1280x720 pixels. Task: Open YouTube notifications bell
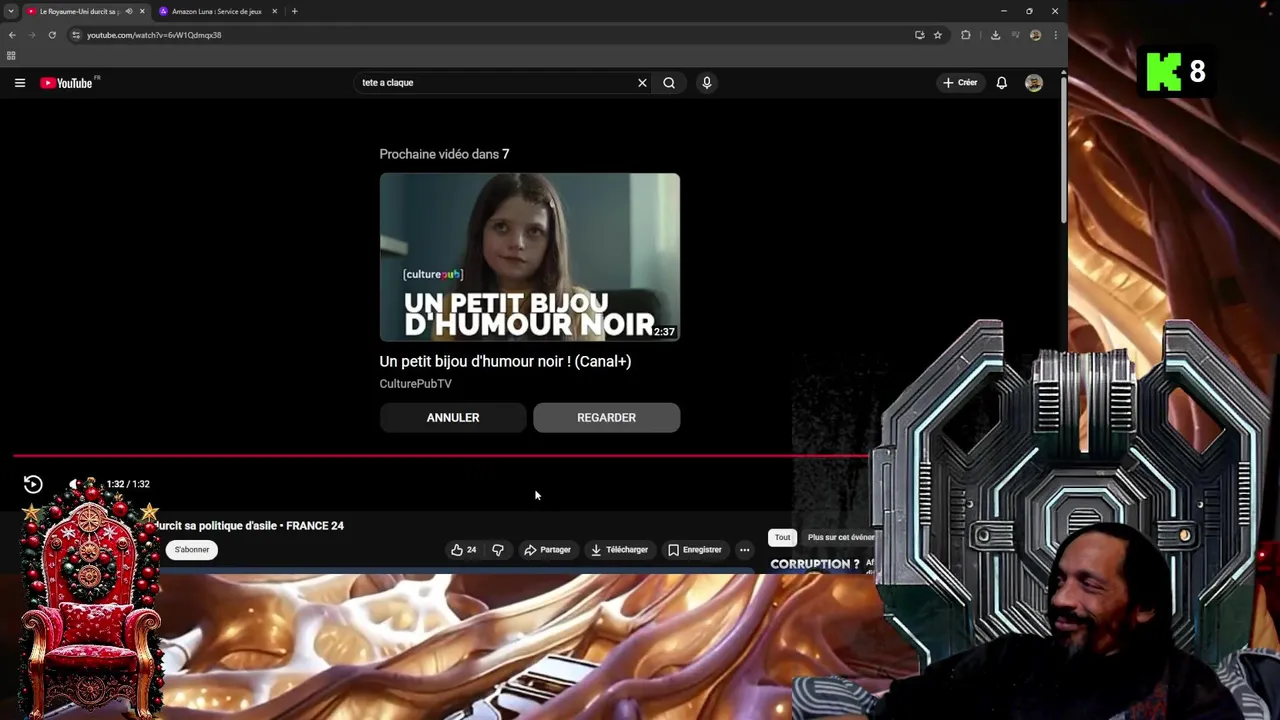tap(1001, 83)
